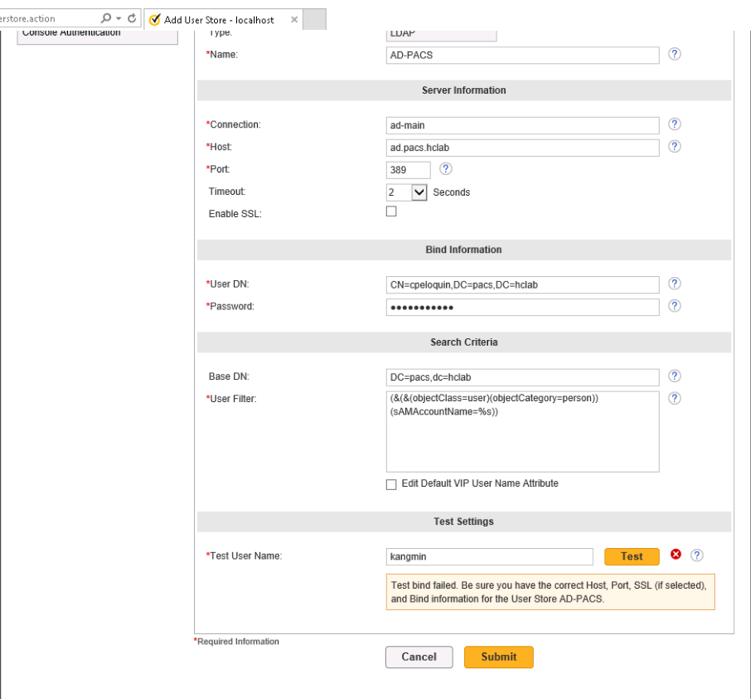Click the Test User Name field kangmin

pos(489,557)
